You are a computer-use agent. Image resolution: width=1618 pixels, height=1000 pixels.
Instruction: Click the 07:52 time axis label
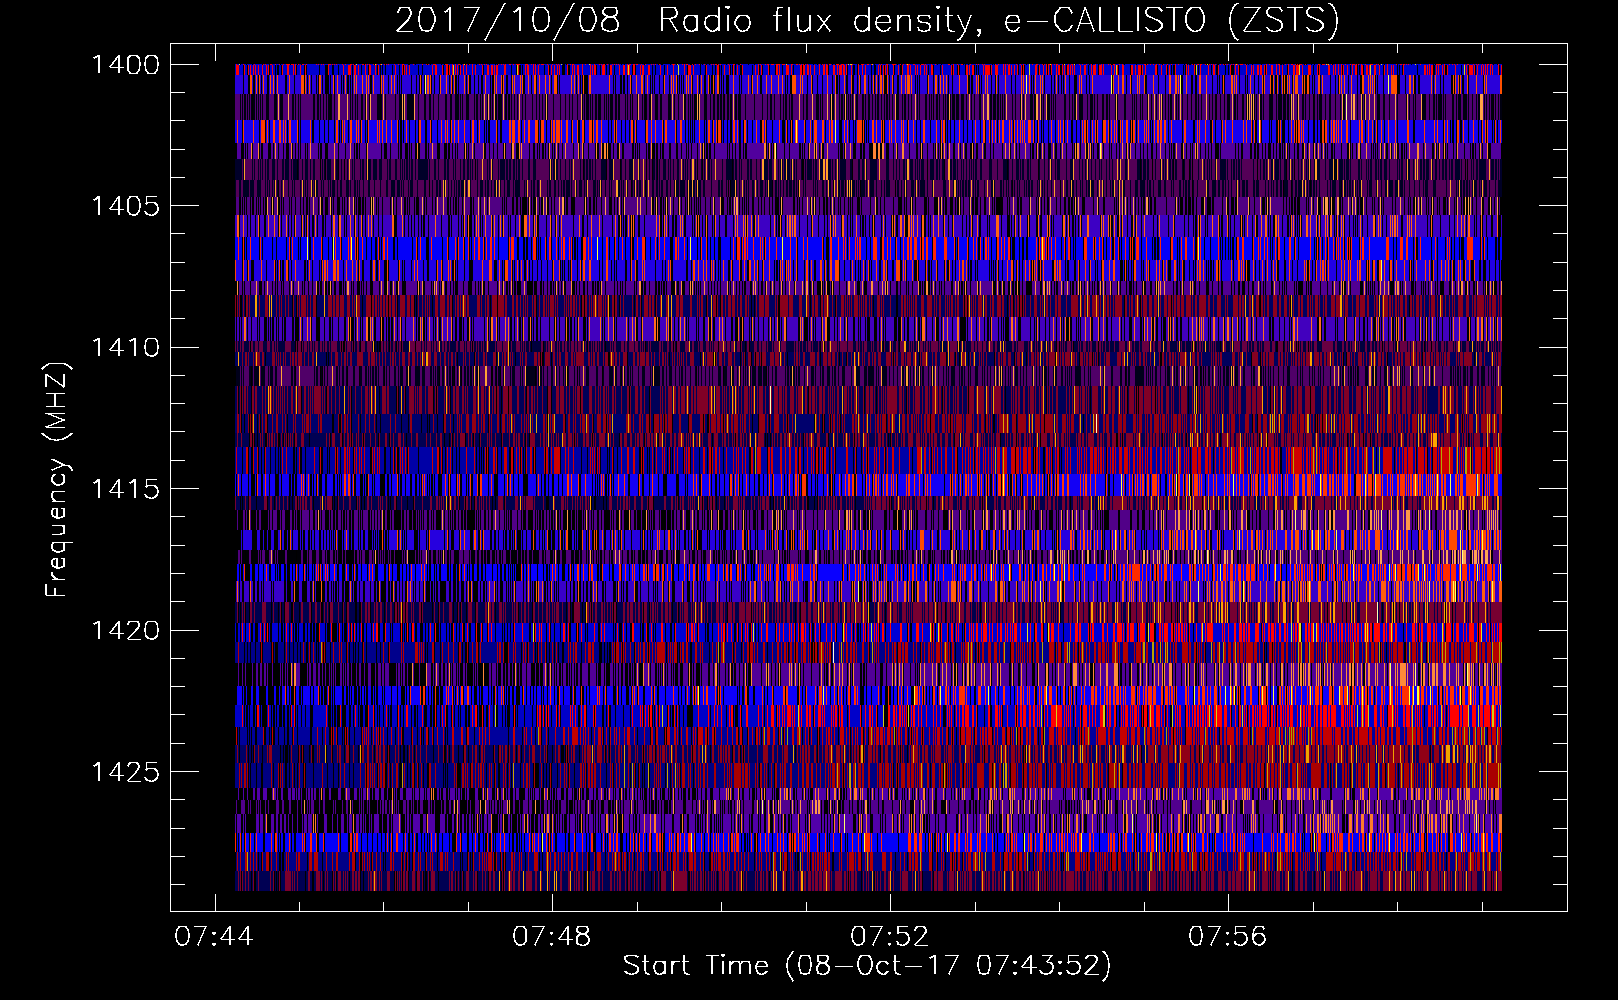click(890, 937)
